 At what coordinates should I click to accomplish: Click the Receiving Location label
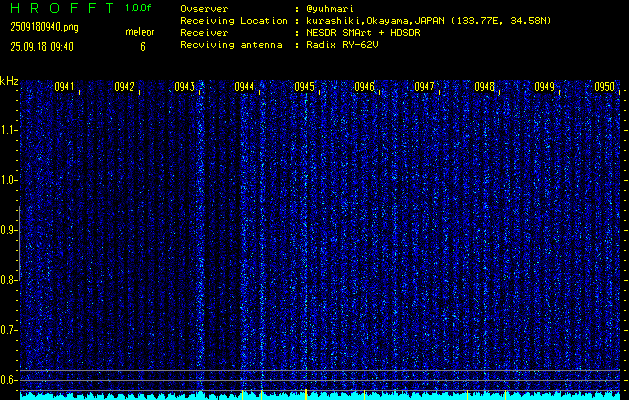(234, 21)
